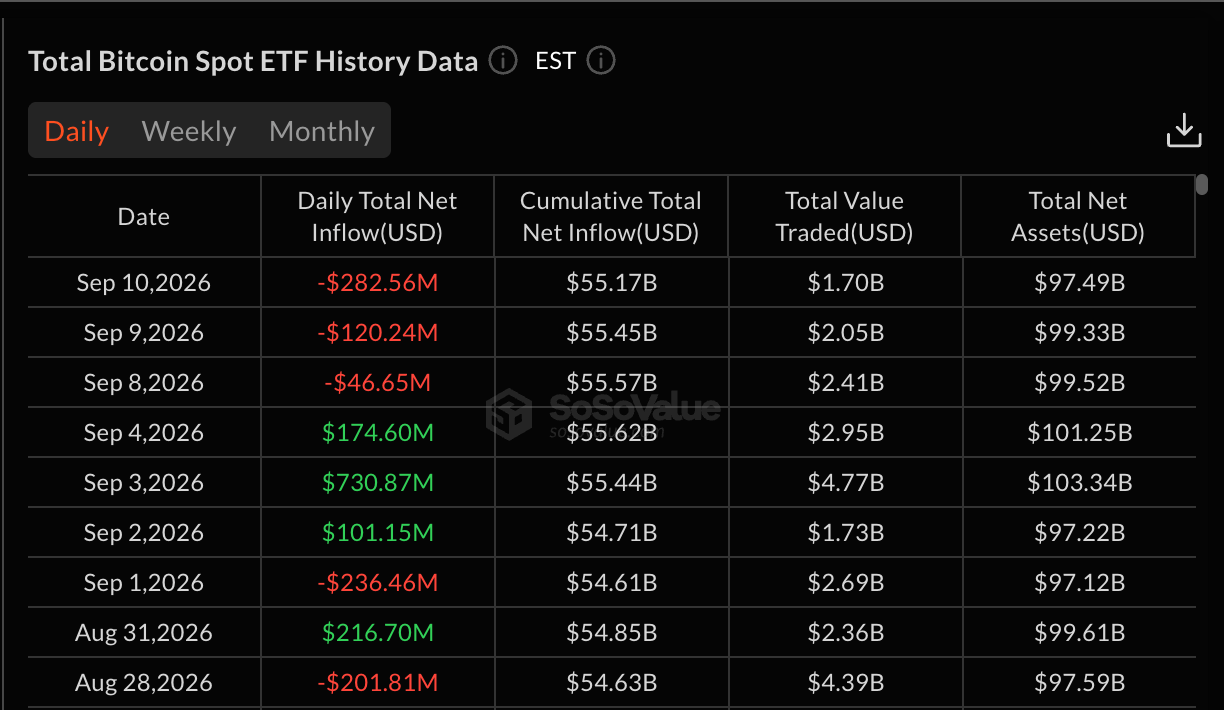Screen dimensions: 1224x710
Task: Click the $4.39B value traded cell
Action: pos(845,683)
